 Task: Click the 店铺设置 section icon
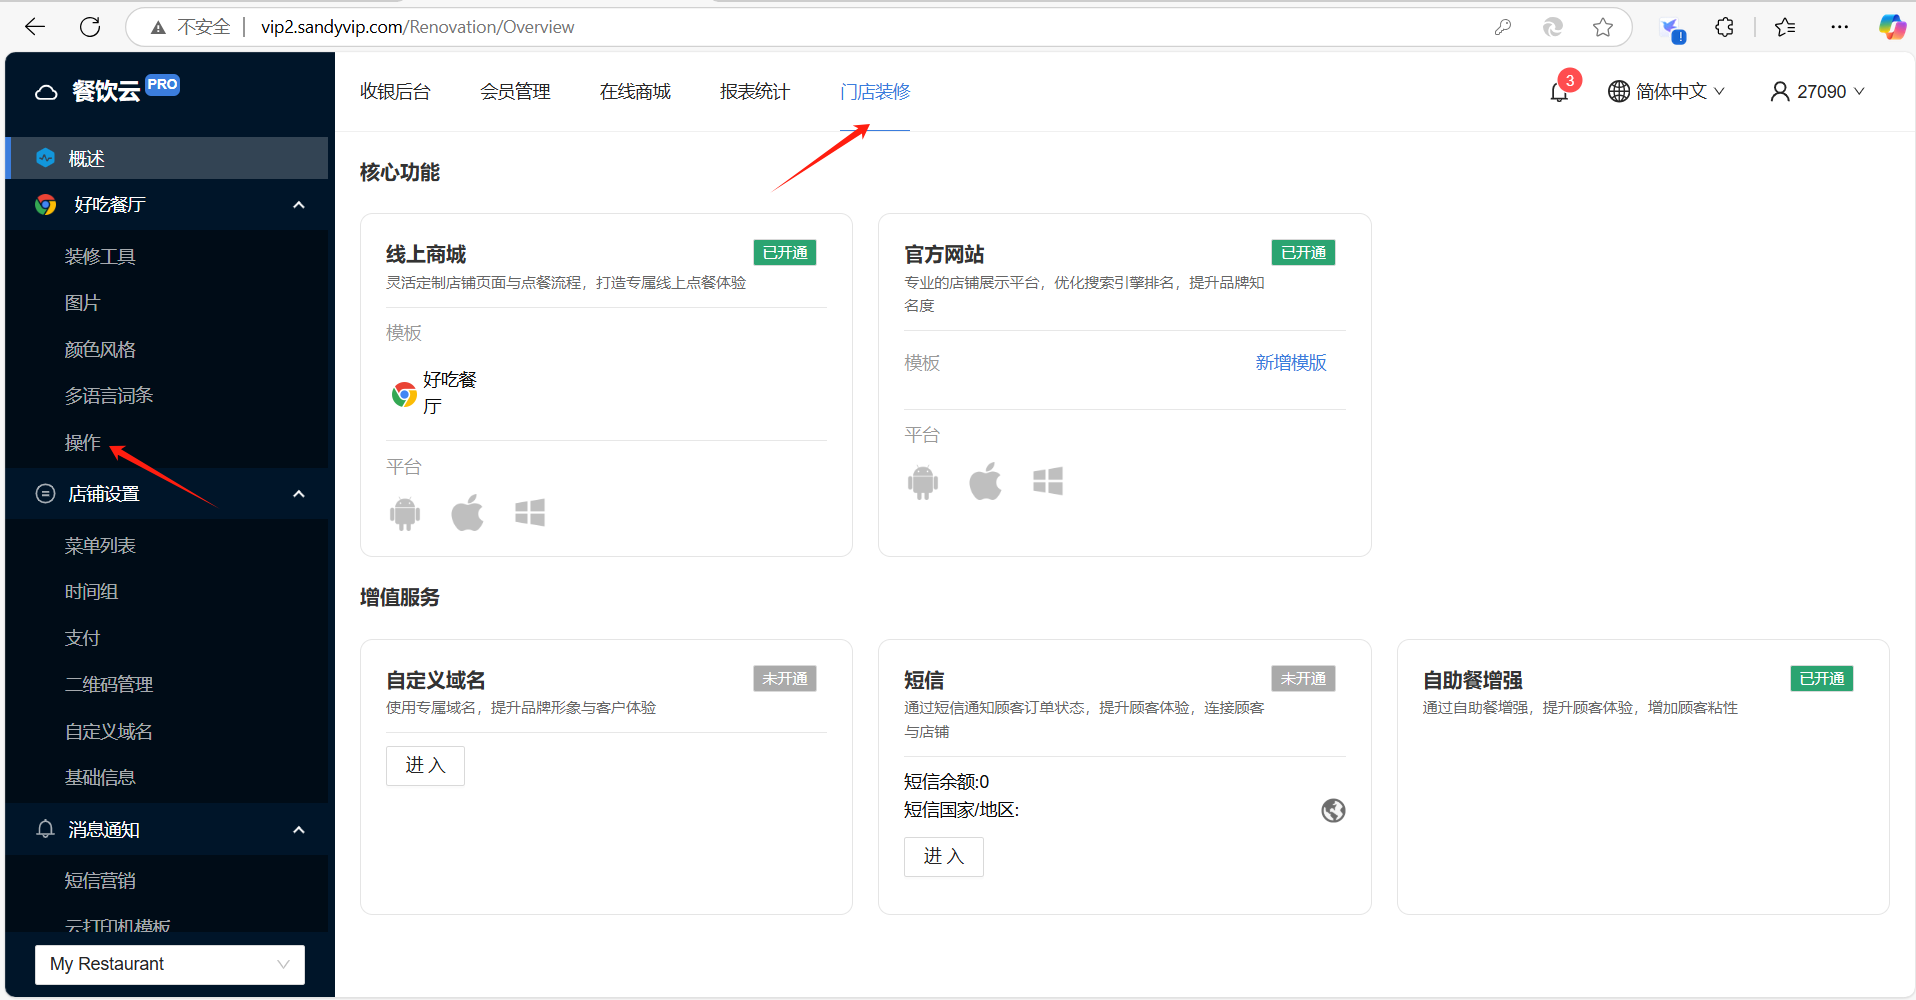[x=45, y=493]
